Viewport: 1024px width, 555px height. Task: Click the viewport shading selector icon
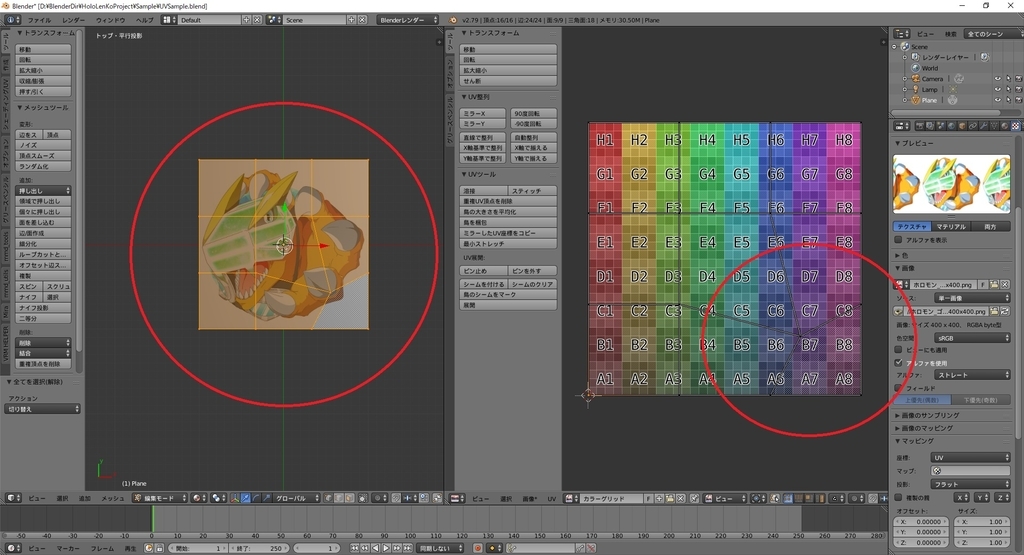199,498
